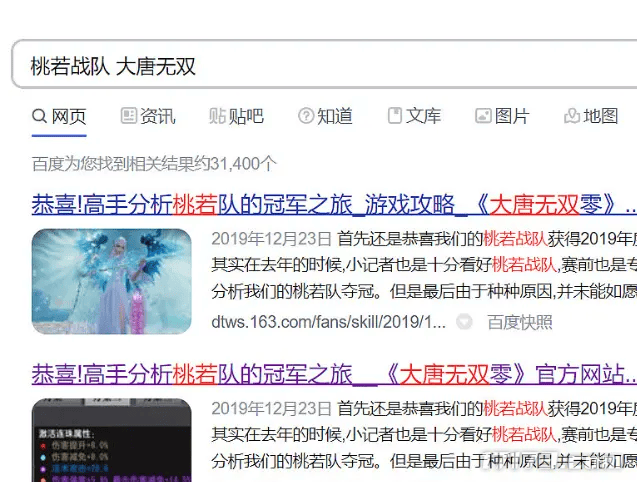The image size is (637, 482).
Task: Switch to the 知道 tab
Action: [x=325, y=116]
